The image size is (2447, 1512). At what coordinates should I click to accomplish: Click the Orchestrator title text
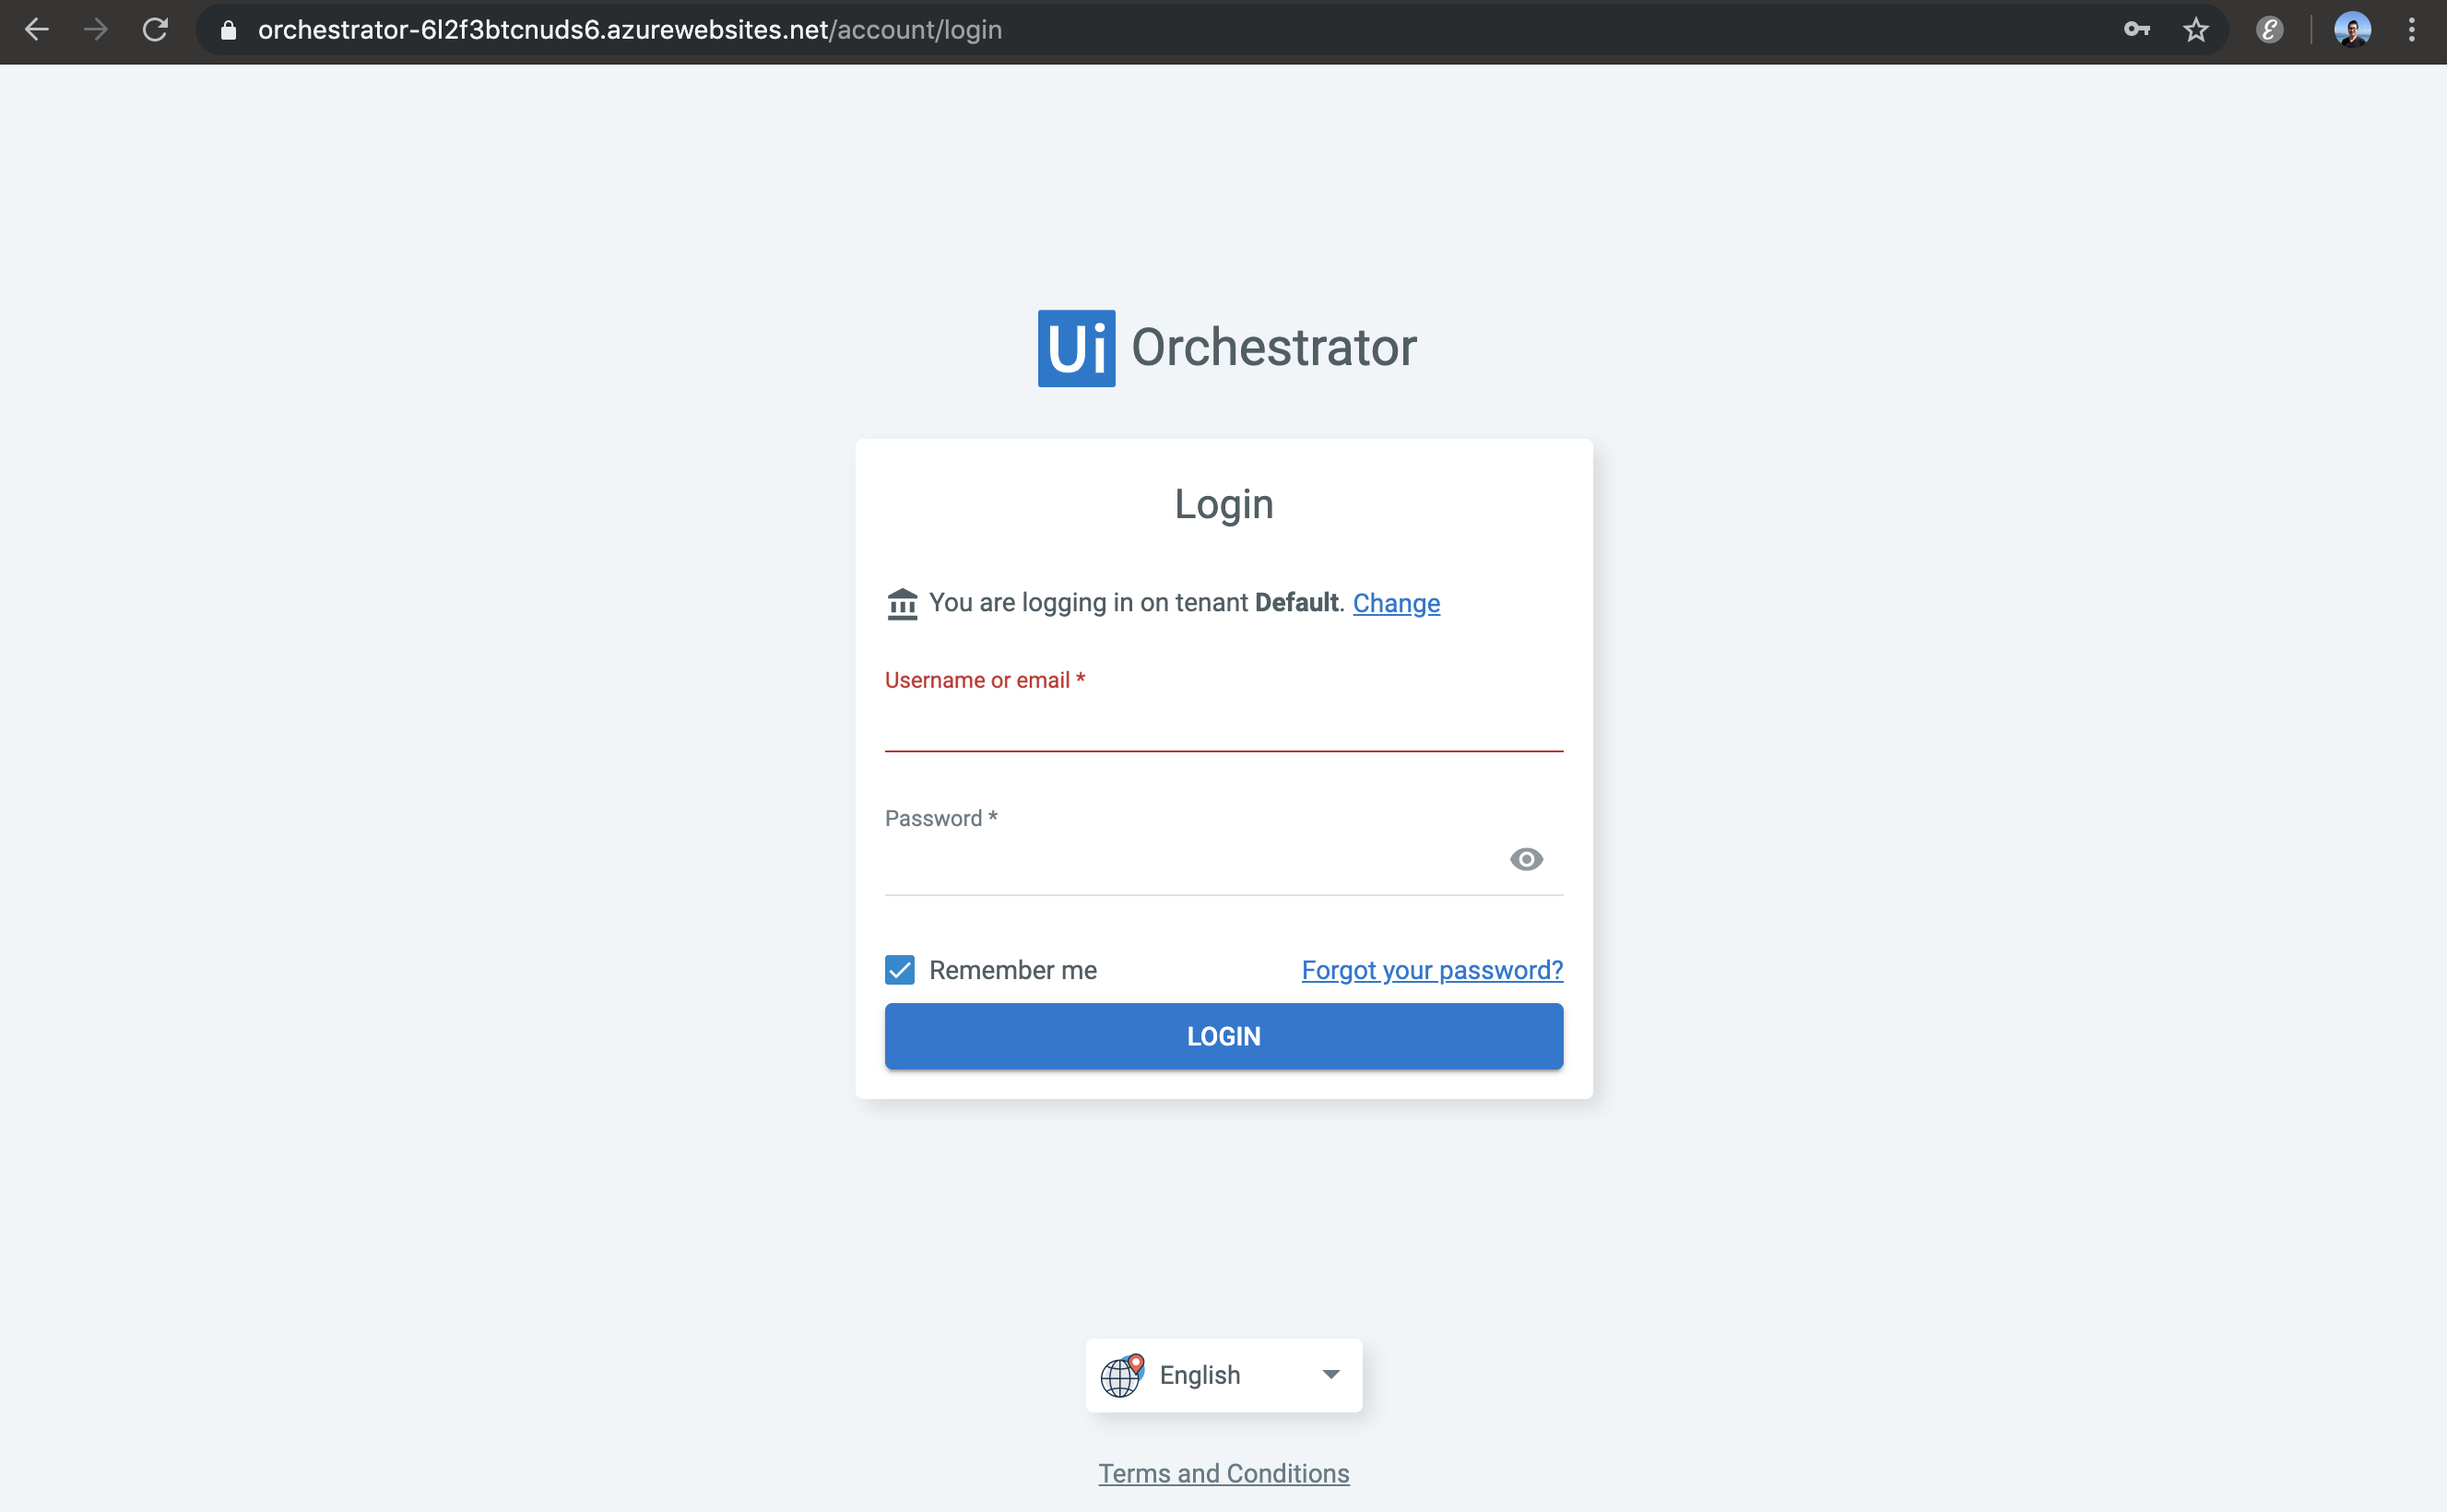1274,348
